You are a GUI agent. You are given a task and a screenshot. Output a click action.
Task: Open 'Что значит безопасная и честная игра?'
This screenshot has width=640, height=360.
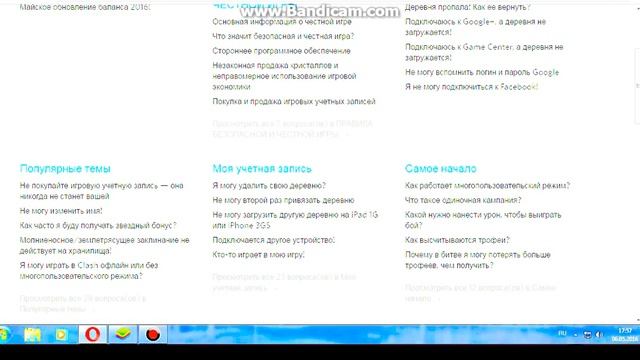point(283,36)
